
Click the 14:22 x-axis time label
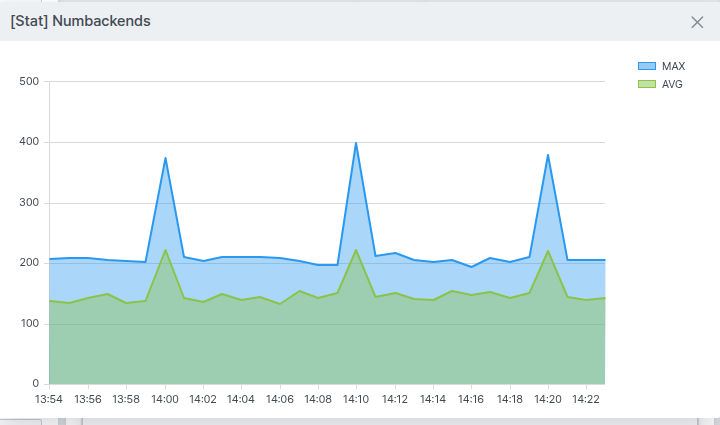coord(586,399)
